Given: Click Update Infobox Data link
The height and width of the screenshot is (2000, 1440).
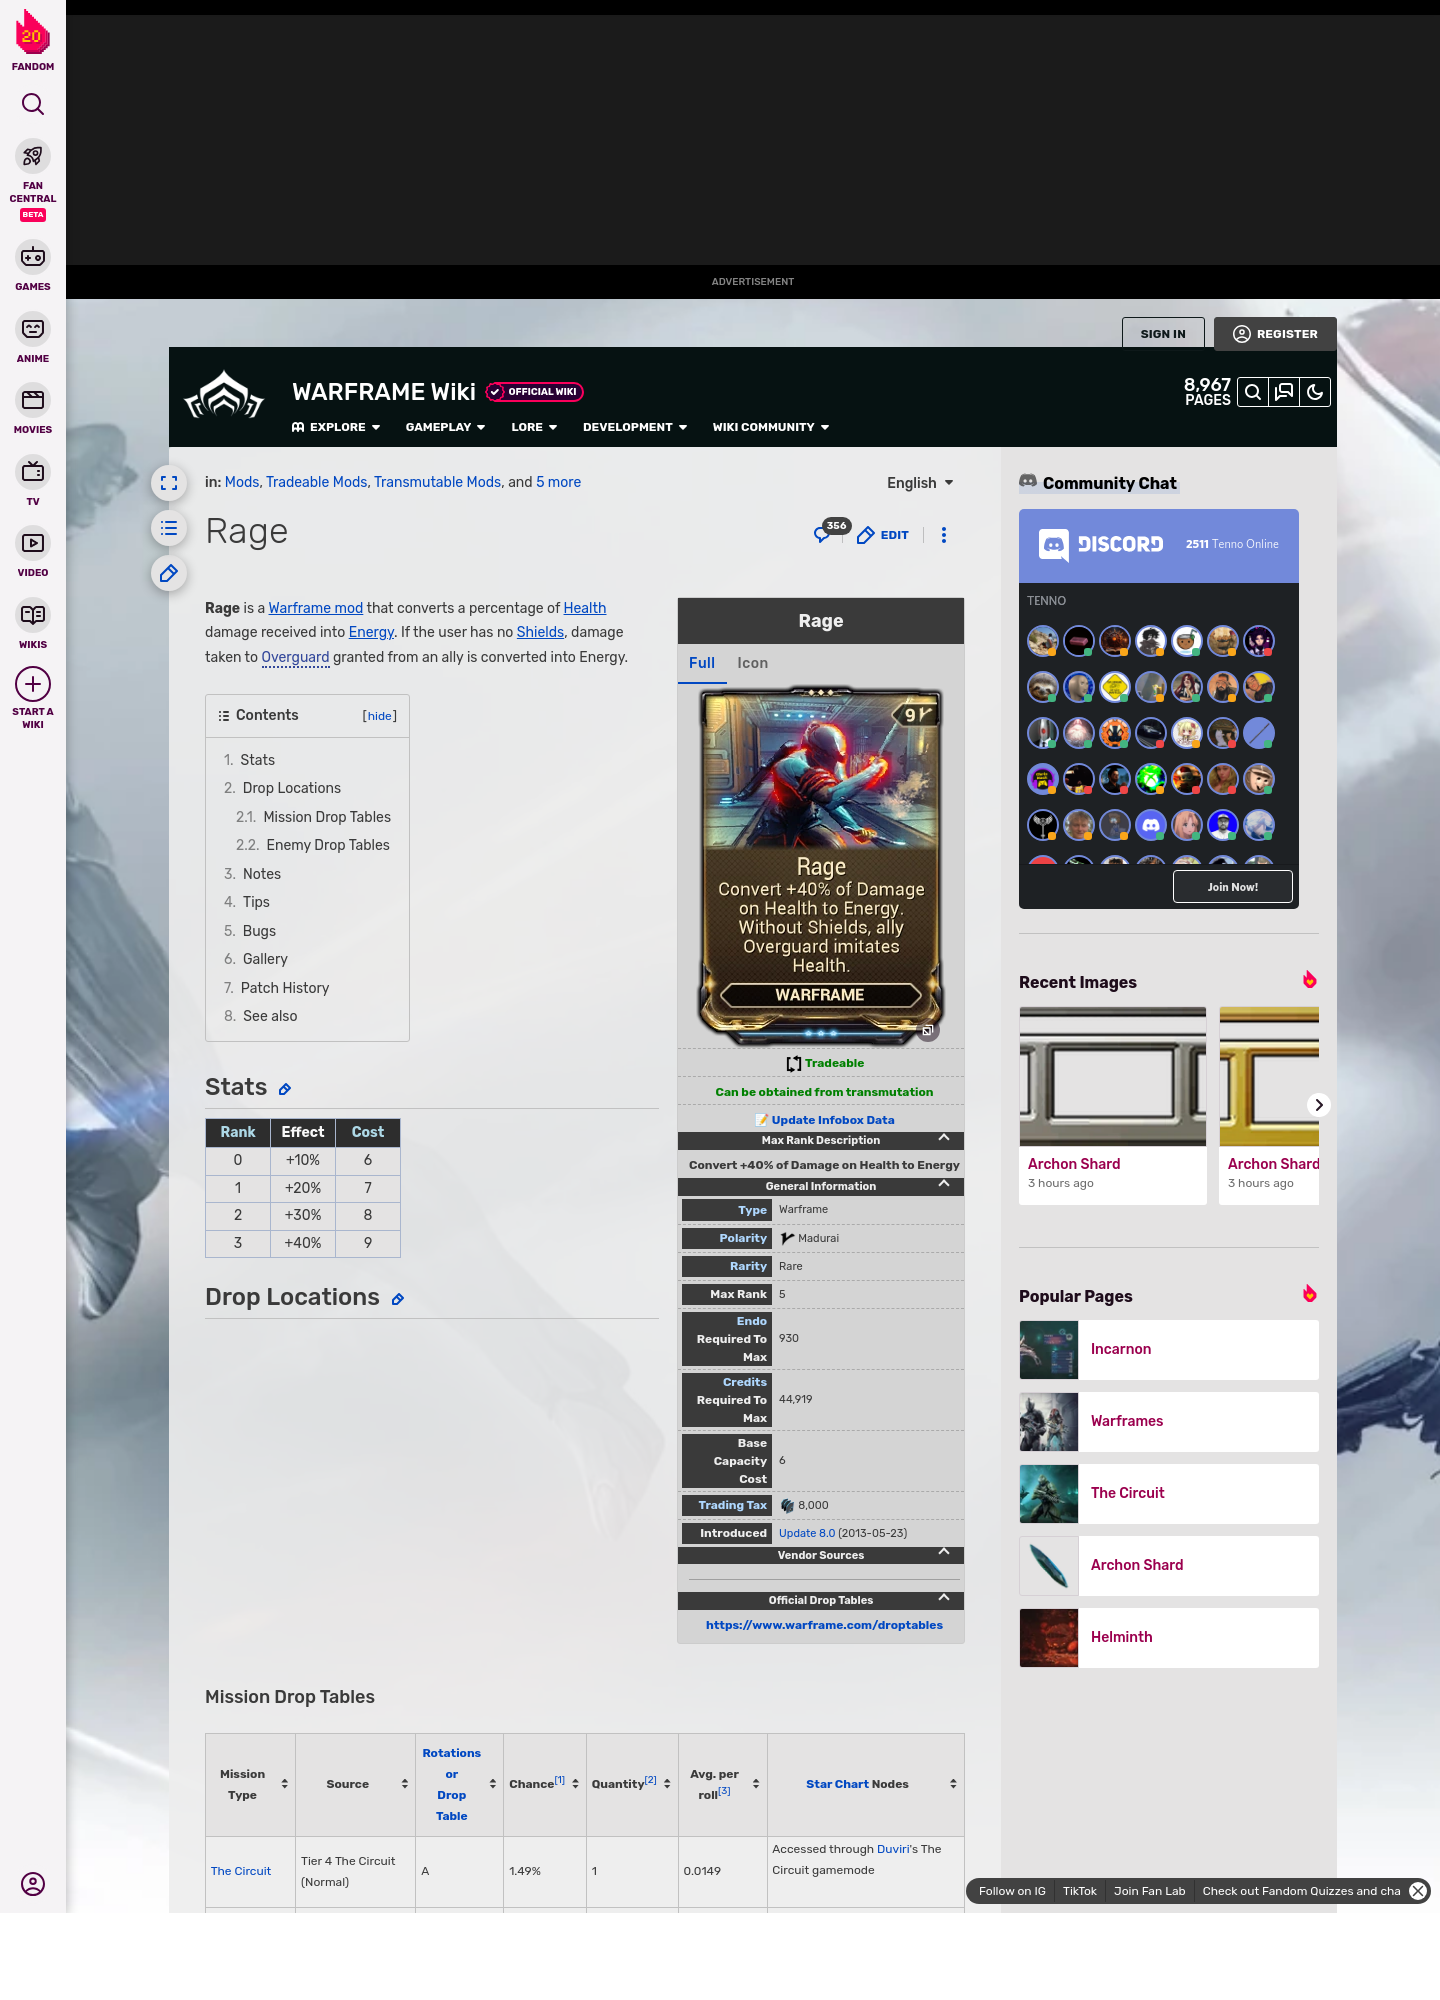Looking at the screenshot, I should [x=833, y=1120].
